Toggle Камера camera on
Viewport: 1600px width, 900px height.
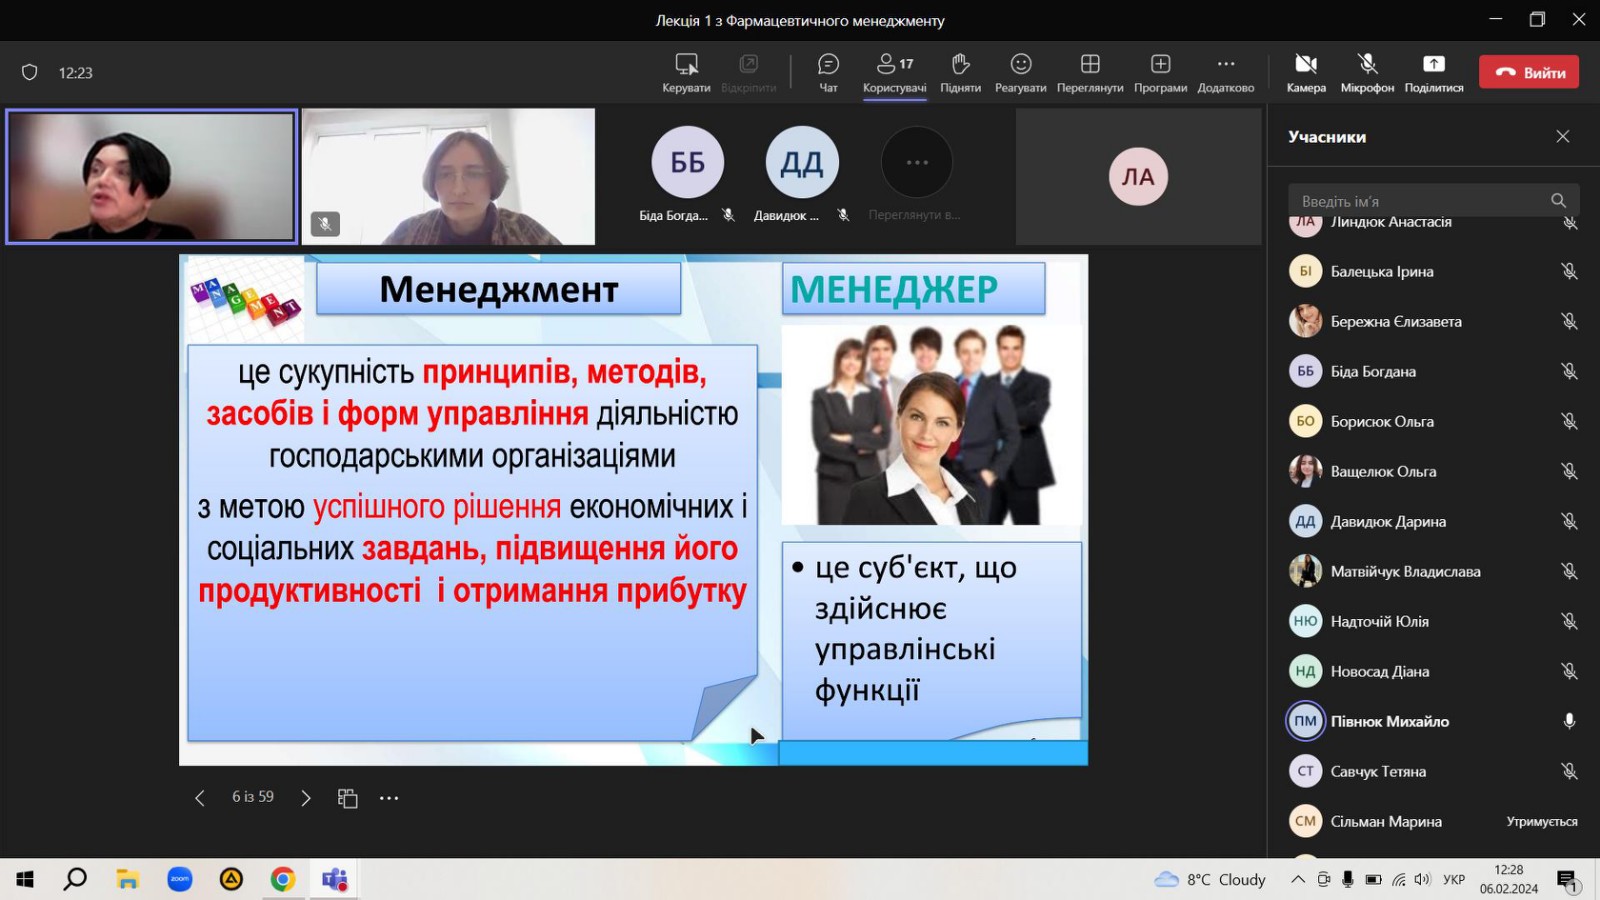point(1306,72)
